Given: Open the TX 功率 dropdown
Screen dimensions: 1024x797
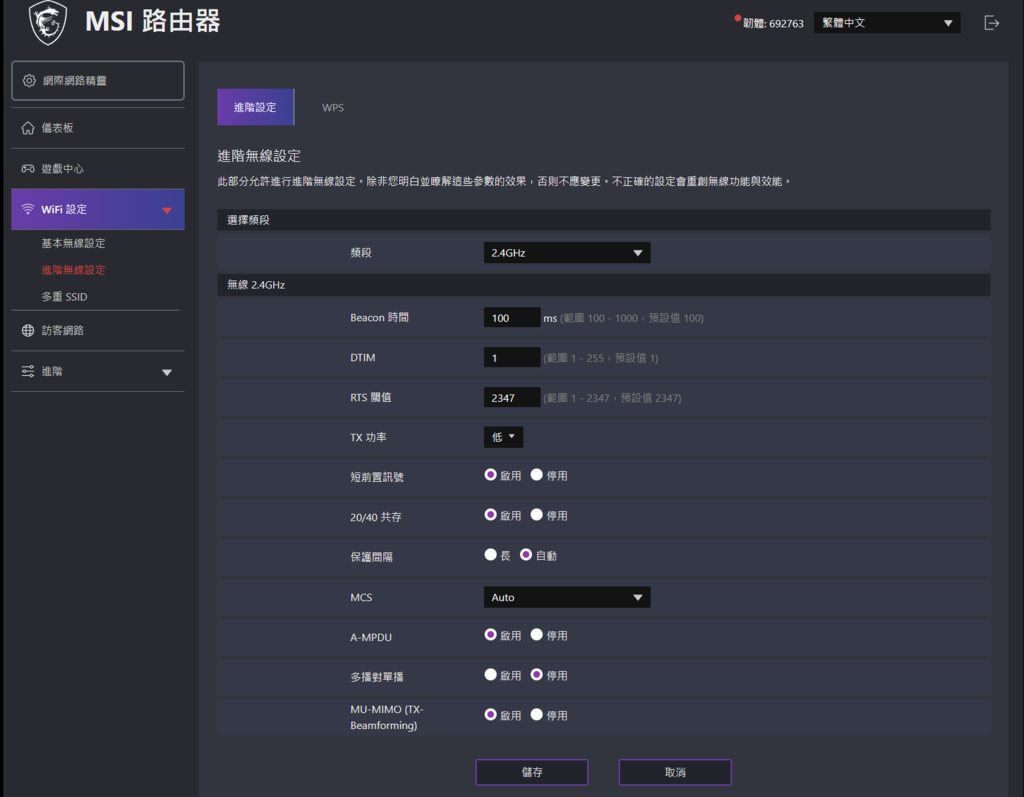Looking at the screenshot, I should pyautogui.click(x=503, y=437).
